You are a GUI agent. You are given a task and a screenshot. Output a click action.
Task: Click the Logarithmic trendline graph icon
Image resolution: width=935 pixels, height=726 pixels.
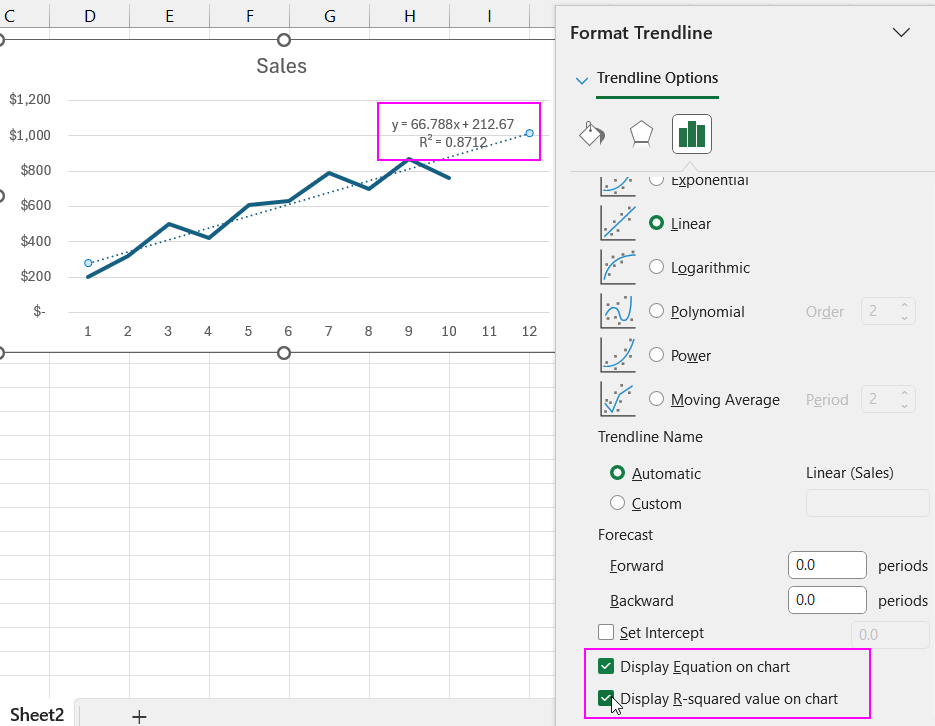point(617,267)
